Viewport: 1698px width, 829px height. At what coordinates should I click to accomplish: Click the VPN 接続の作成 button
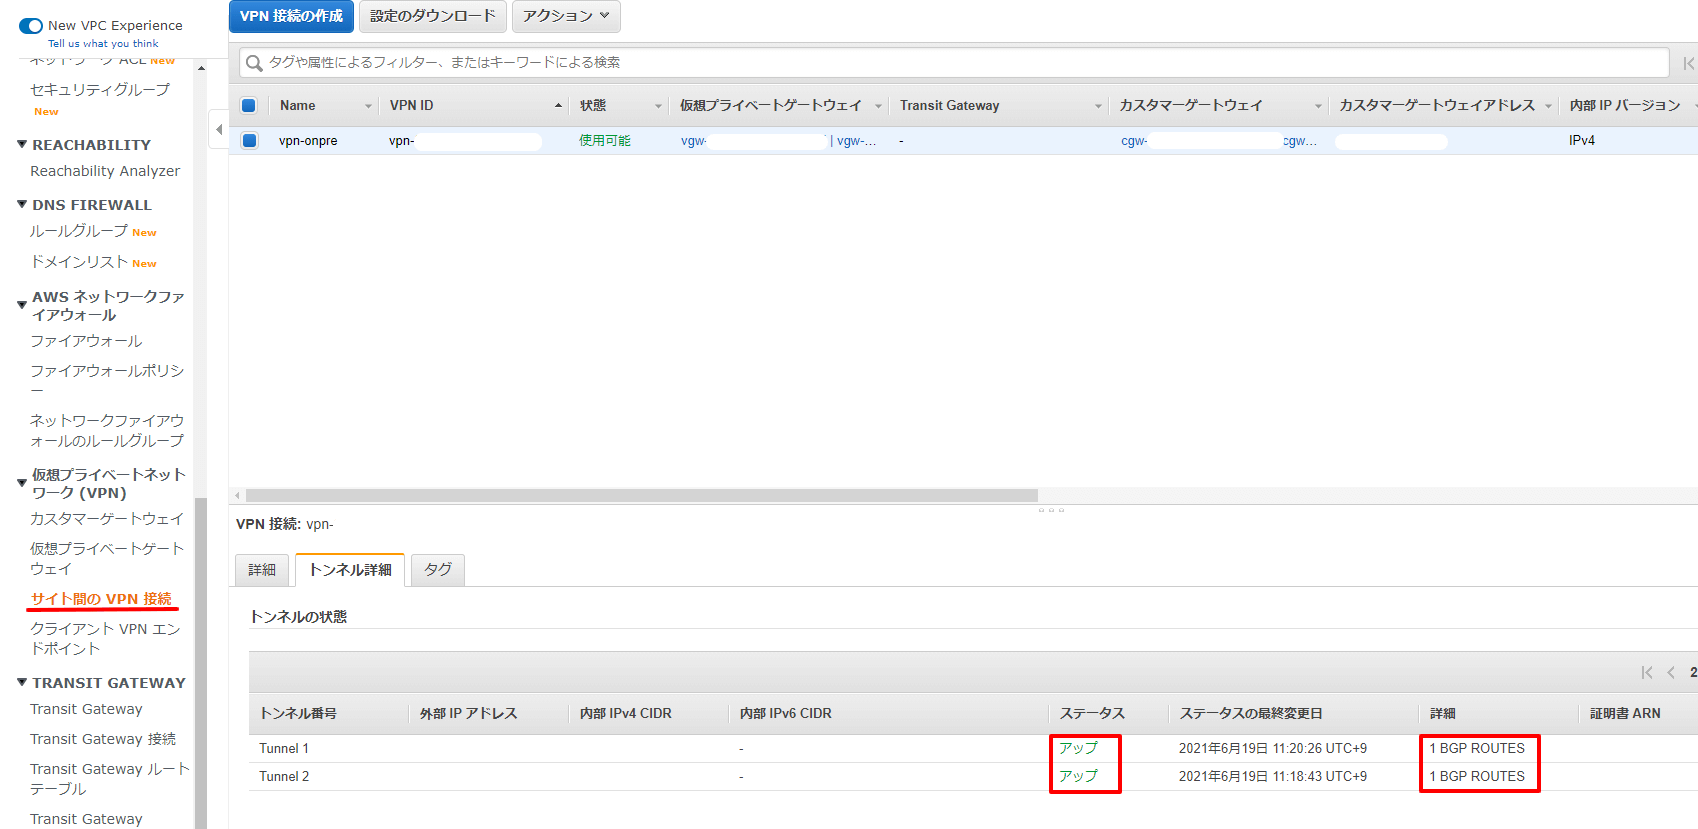click(x=291, y=16)
